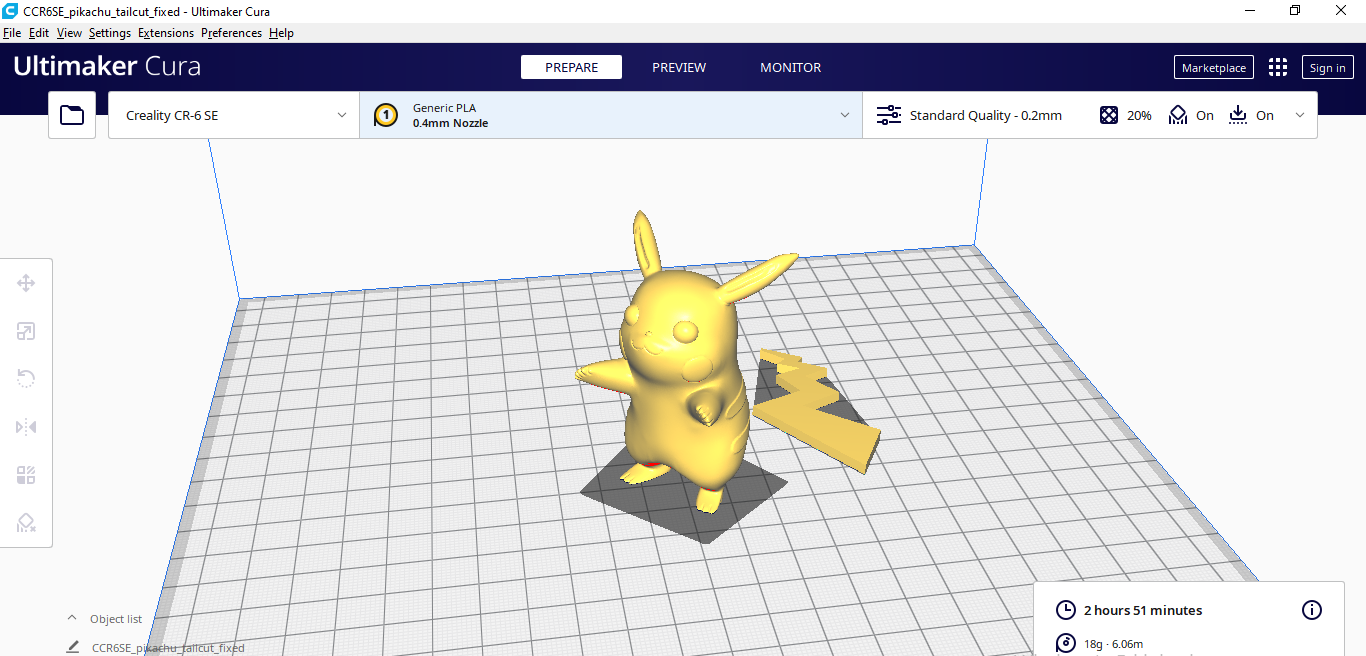Select the Pikachu model on the build plate
The width and height of the screenshot is (1366, 656).
670,380
